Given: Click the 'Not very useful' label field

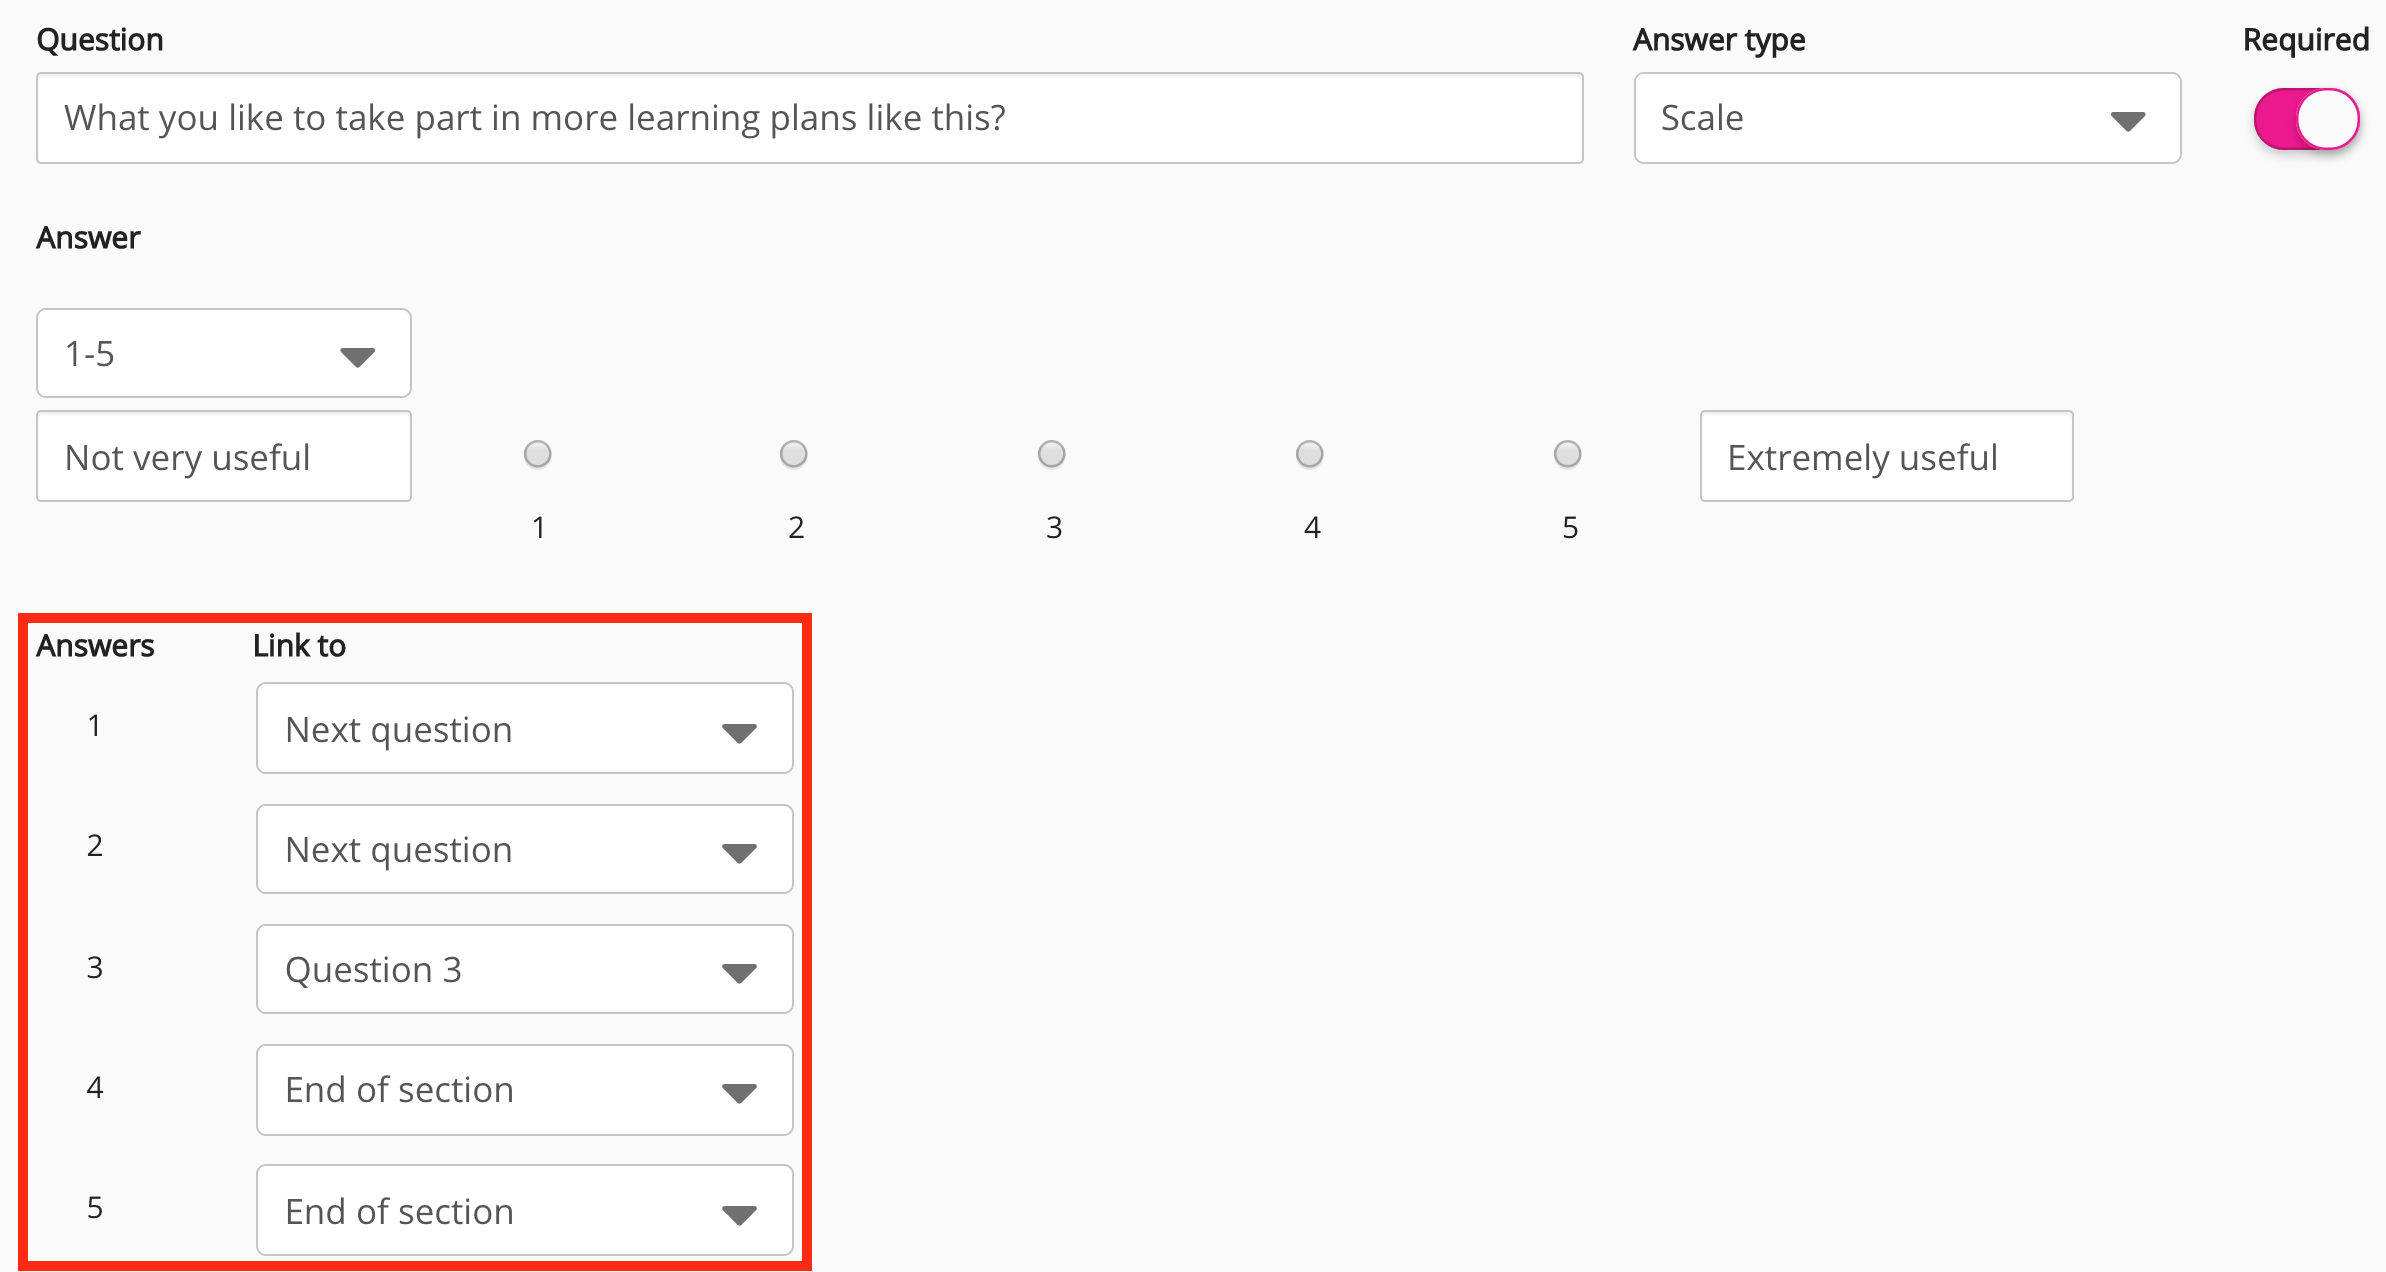Looking at the screenshot, I should pos(223,457).
